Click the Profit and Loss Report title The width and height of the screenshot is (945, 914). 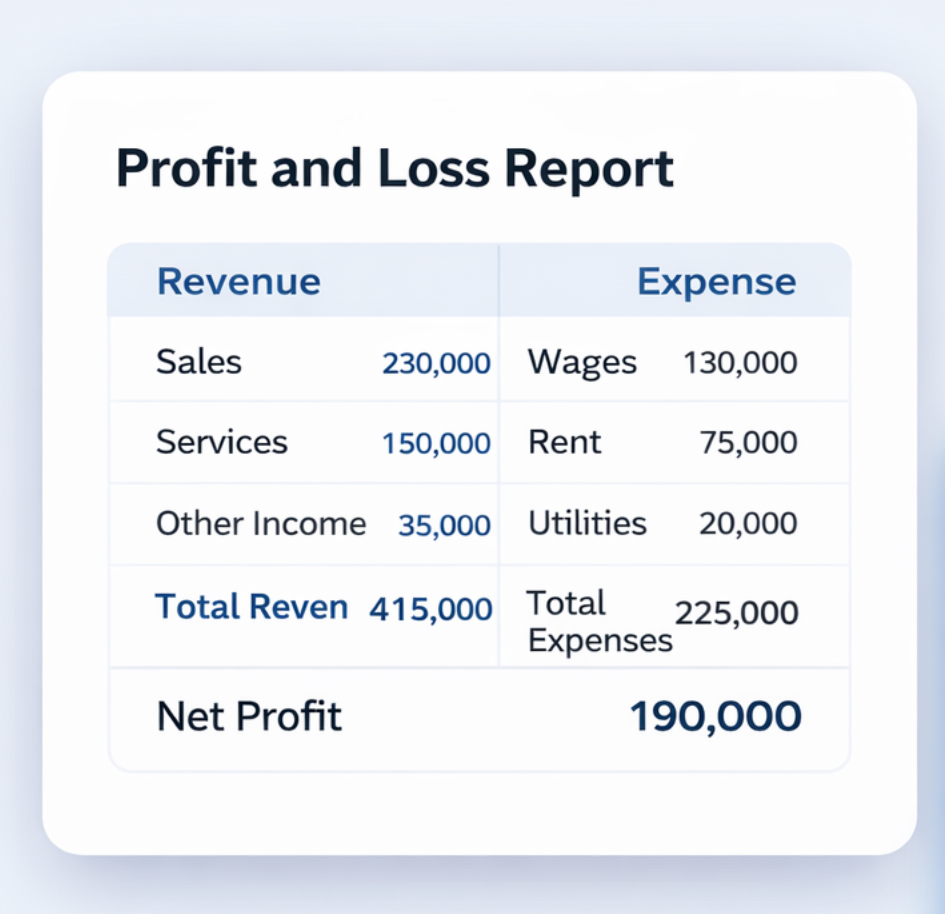click(395, 168)
